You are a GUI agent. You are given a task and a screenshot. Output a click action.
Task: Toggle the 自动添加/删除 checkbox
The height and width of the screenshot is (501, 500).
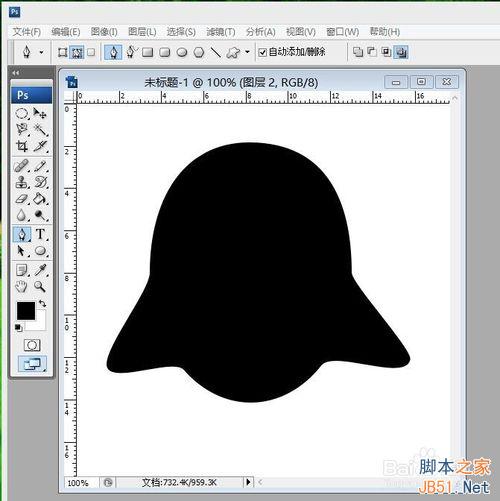[x=263, y=52]
